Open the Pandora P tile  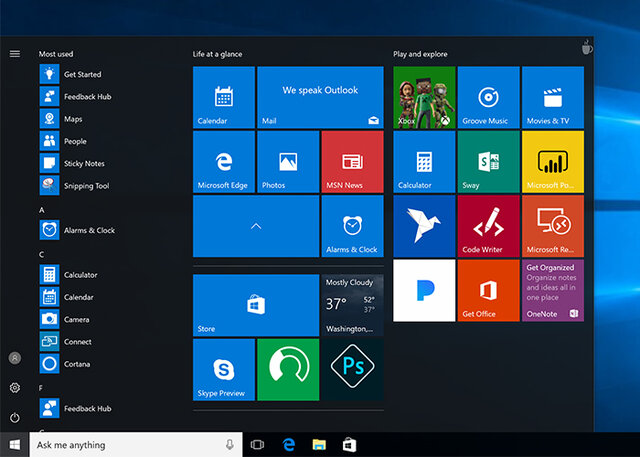(424, 291)
